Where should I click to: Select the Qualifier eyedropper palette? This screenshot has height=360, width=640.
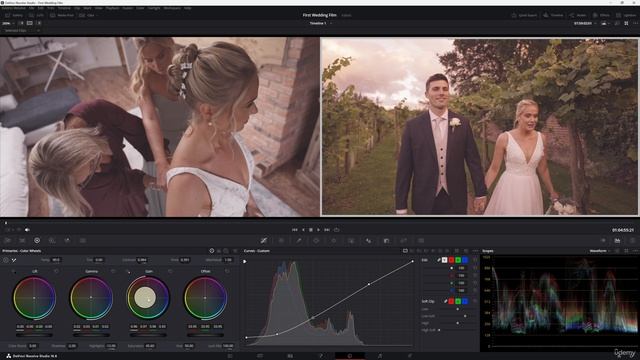pyautogui.click(x=299, y=240)
